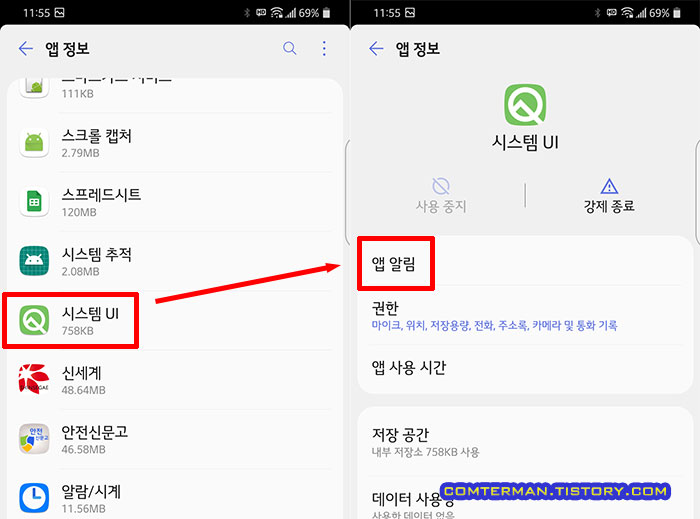Tap picture notification icon in left status bar
Viewport: 700px width, 519px height.
tap(59, 12)
